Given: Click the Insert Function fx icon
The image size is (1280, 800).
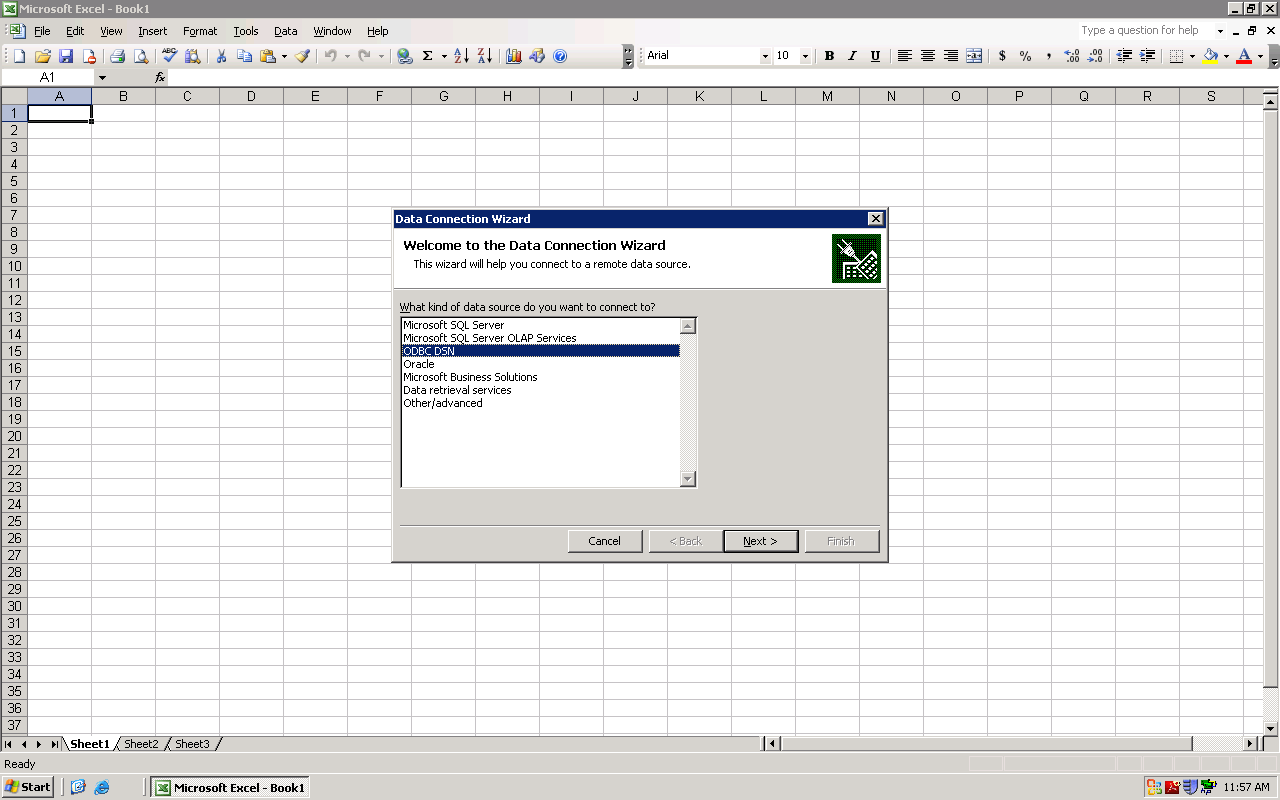Looking at the screenshot, I should pos(160,77).
